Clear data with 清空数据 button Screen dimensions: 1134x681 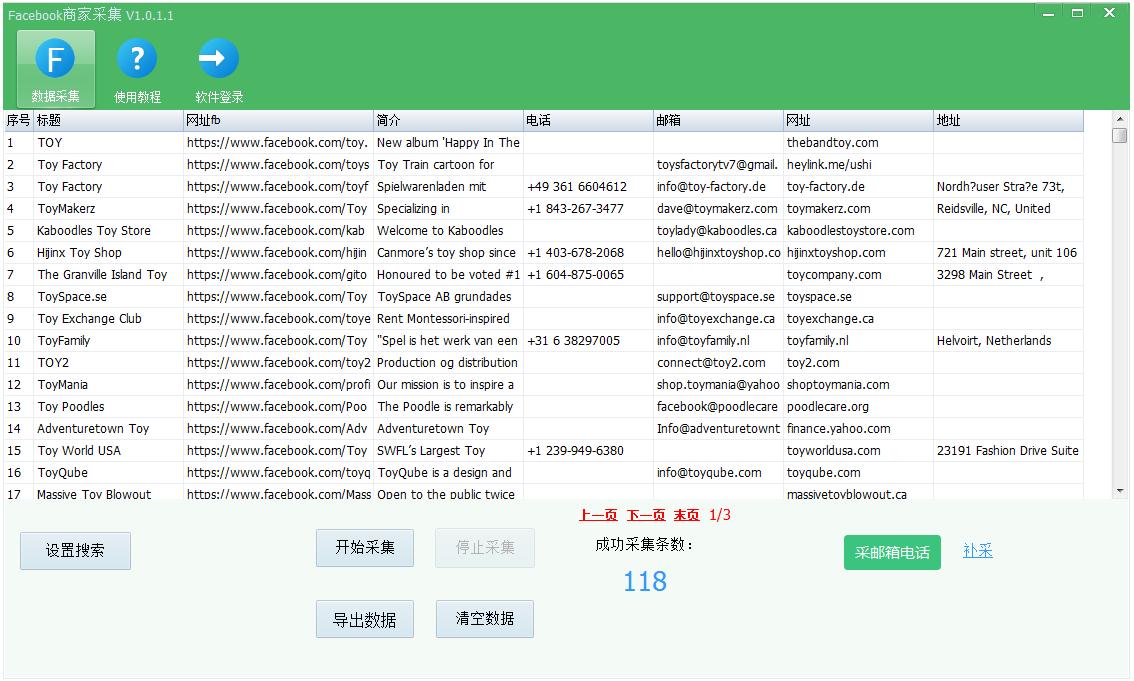[485, 619]
